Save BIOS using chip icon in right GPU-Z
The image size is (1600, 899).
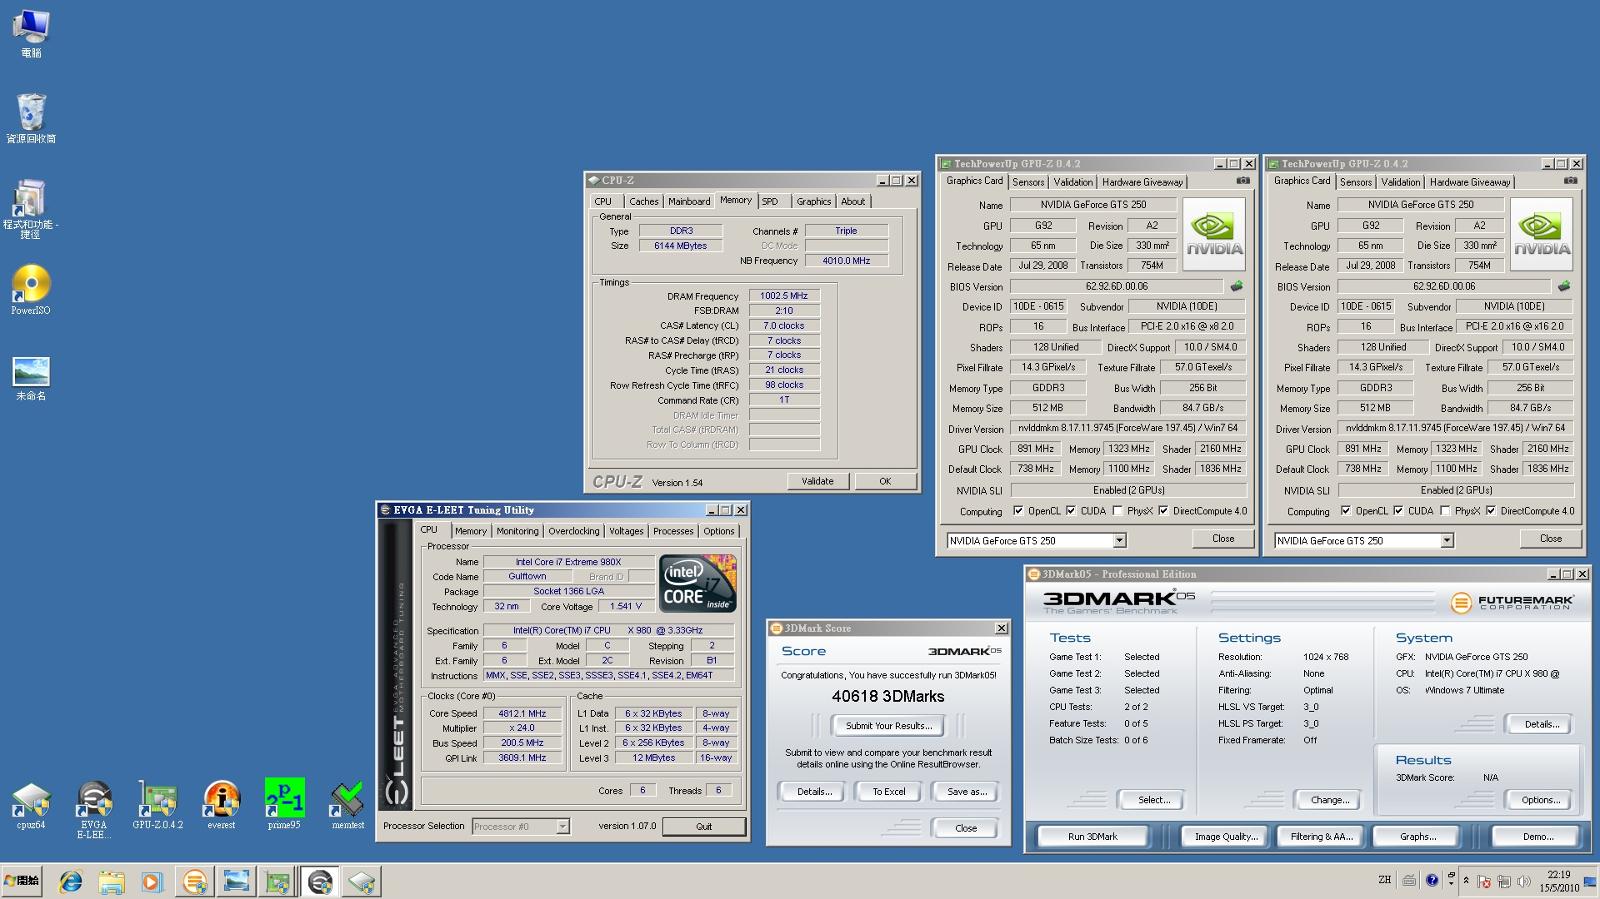pos(1564,286)
